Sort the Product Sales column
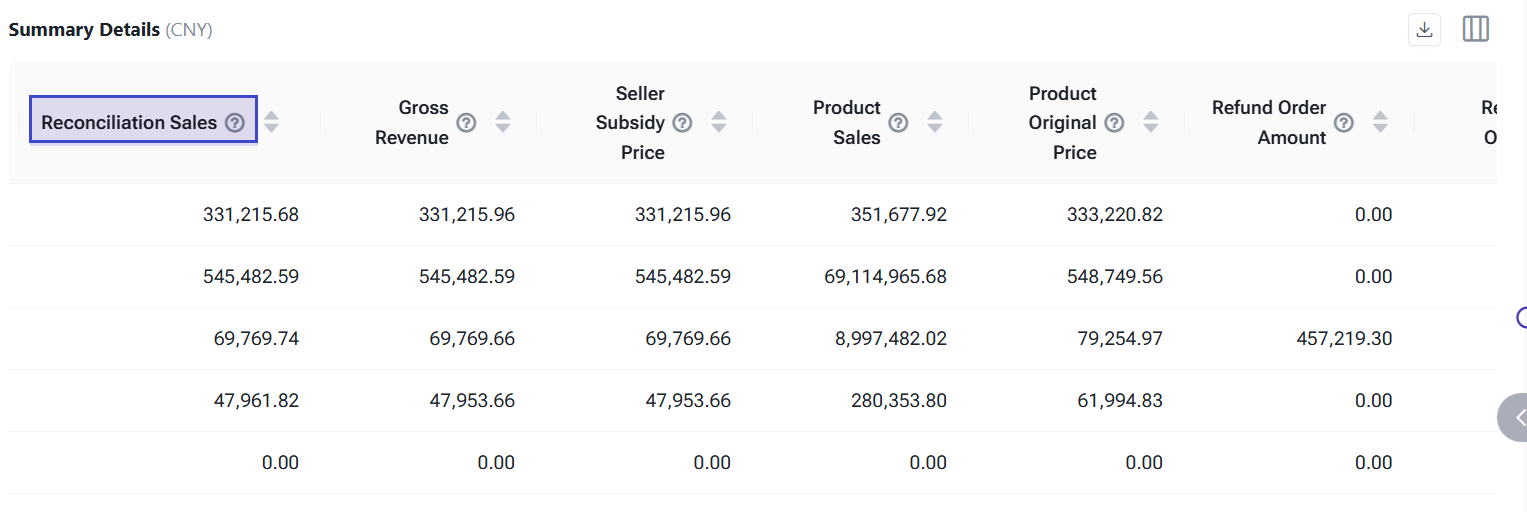 coord(935,123)
